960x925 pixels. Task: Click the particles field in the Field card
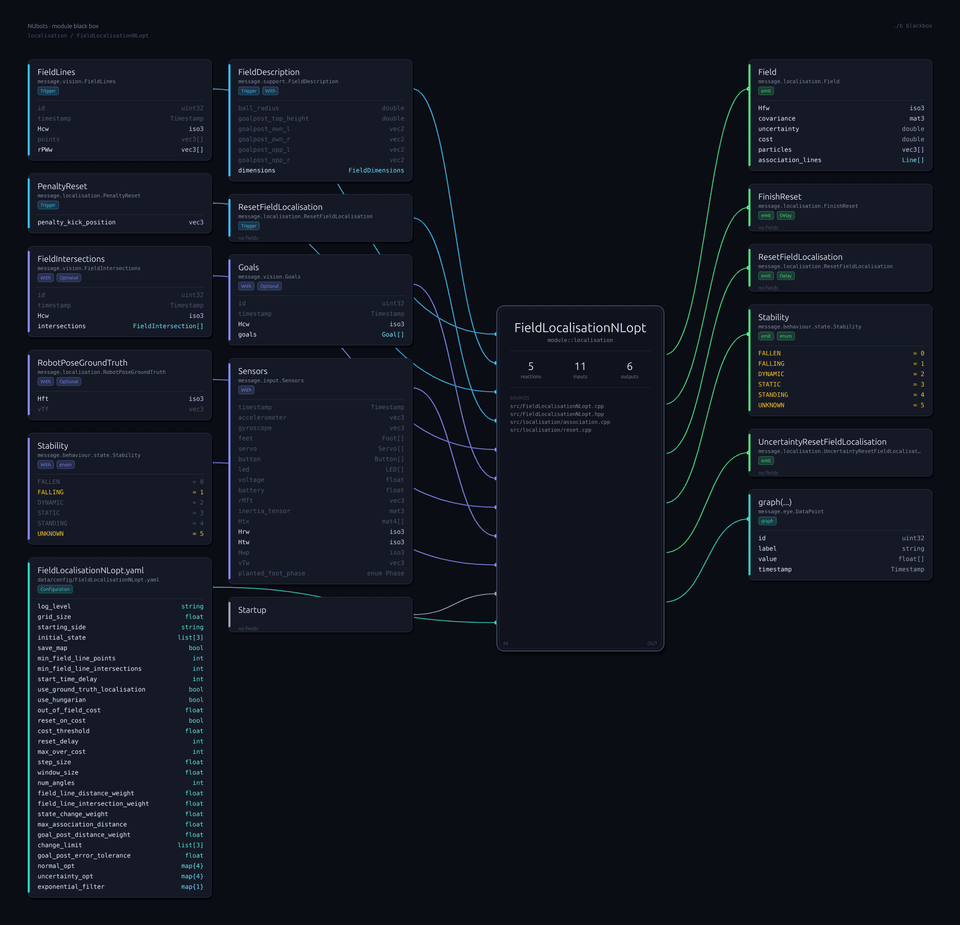click(x=841, y=149)
